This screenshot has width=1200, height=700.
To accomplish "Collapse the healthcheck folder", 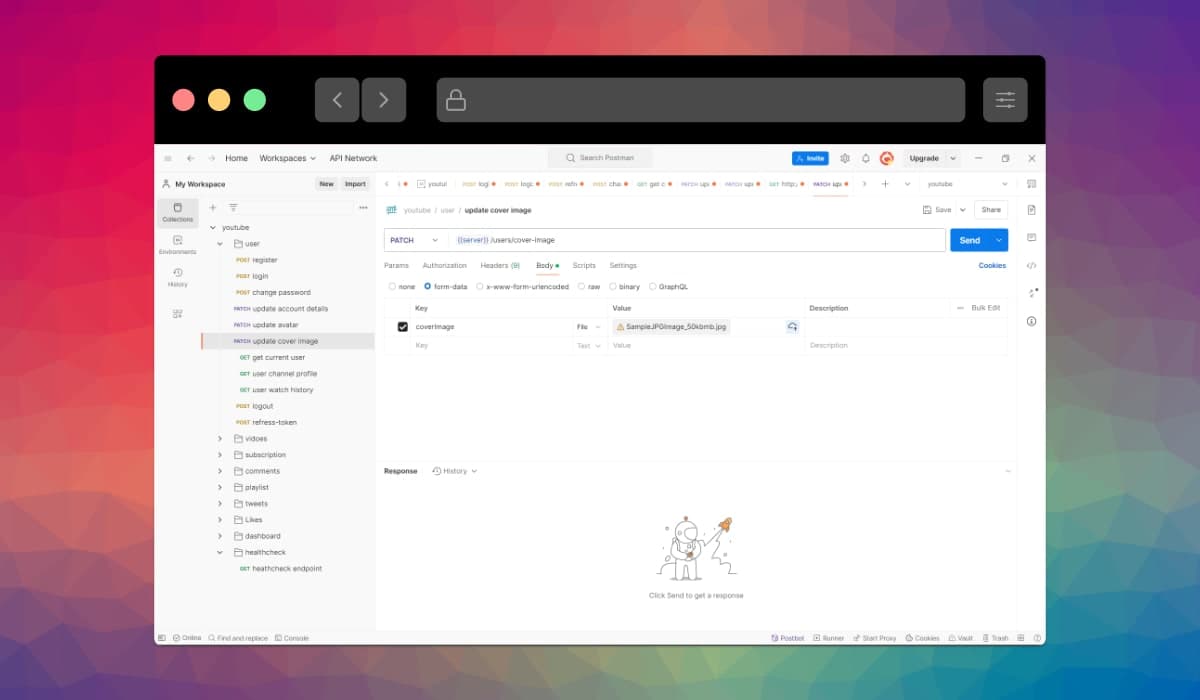I will pyautogui.click(x=220, y=552).
